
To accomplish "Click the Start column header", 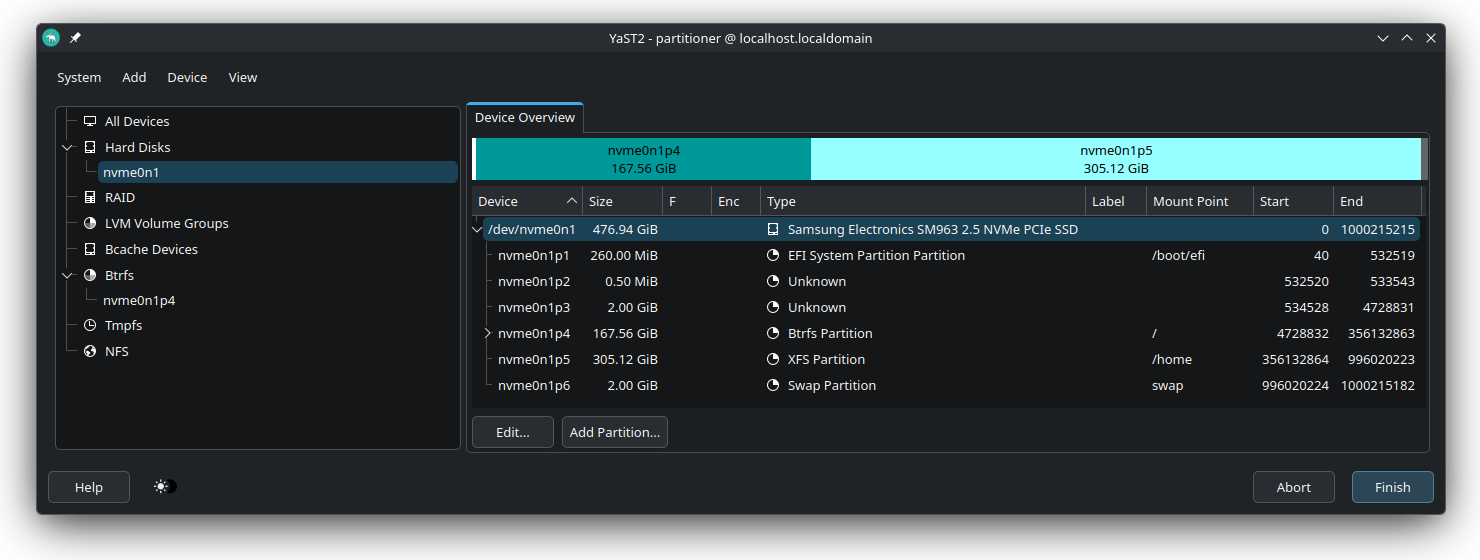I will [x=1294, y=201].
